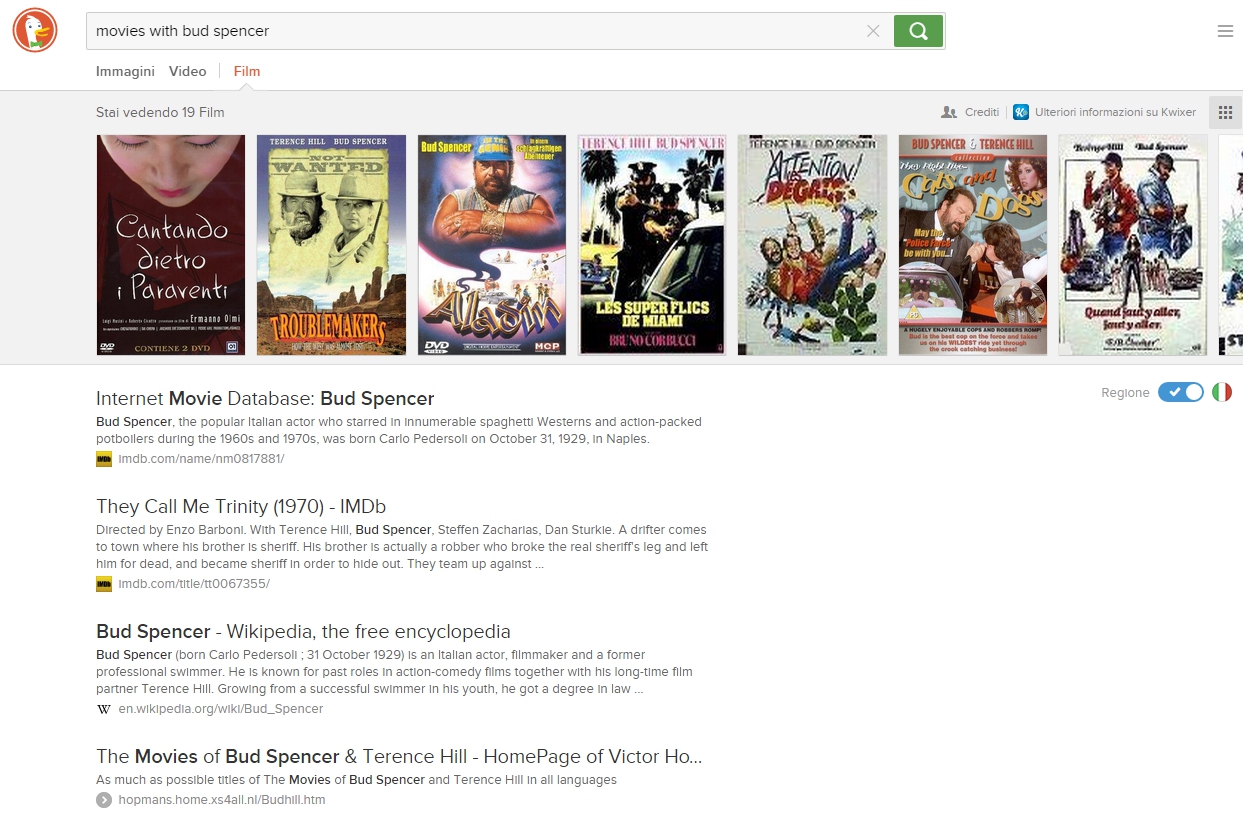Open the hamburger menu
The width and height of the screenshot is (1243, 826).
(x=1225, y=31)
